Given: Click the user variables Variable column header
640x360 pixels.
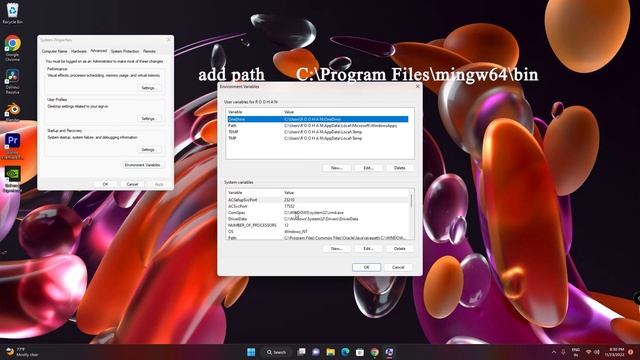Looking at the screenshot, I should tap(254, 112).
